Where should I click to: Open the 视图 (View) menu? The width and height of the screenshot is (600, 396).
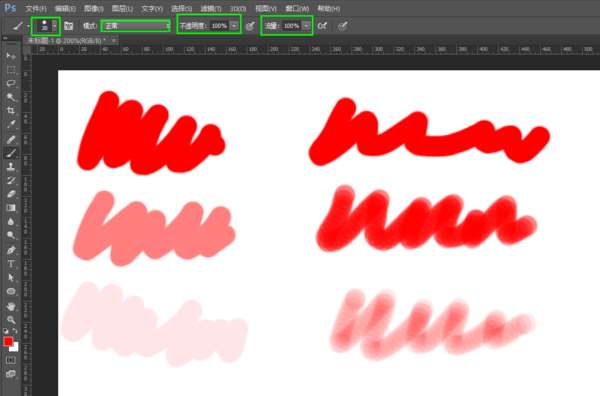[x=266, y=8]
